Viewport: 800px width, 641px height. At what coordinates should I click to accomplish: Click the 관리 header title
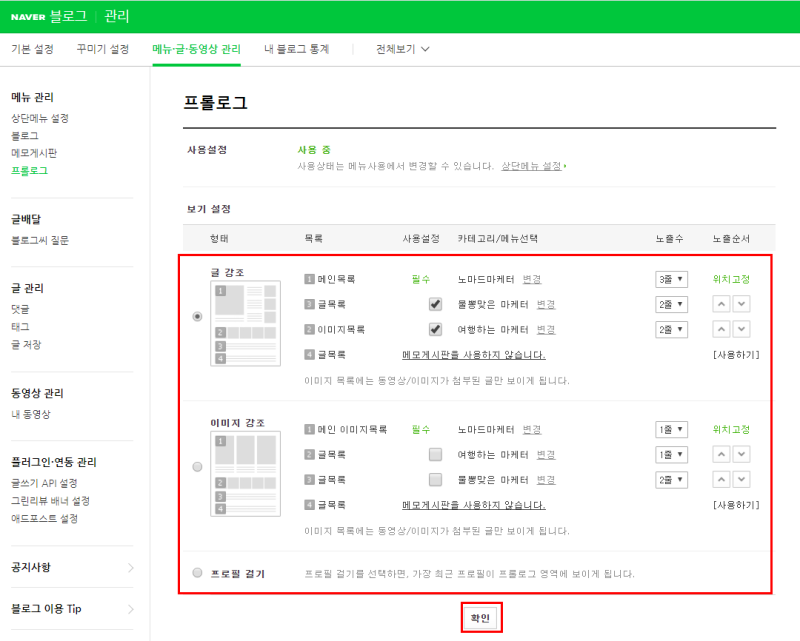coord(117,16)
